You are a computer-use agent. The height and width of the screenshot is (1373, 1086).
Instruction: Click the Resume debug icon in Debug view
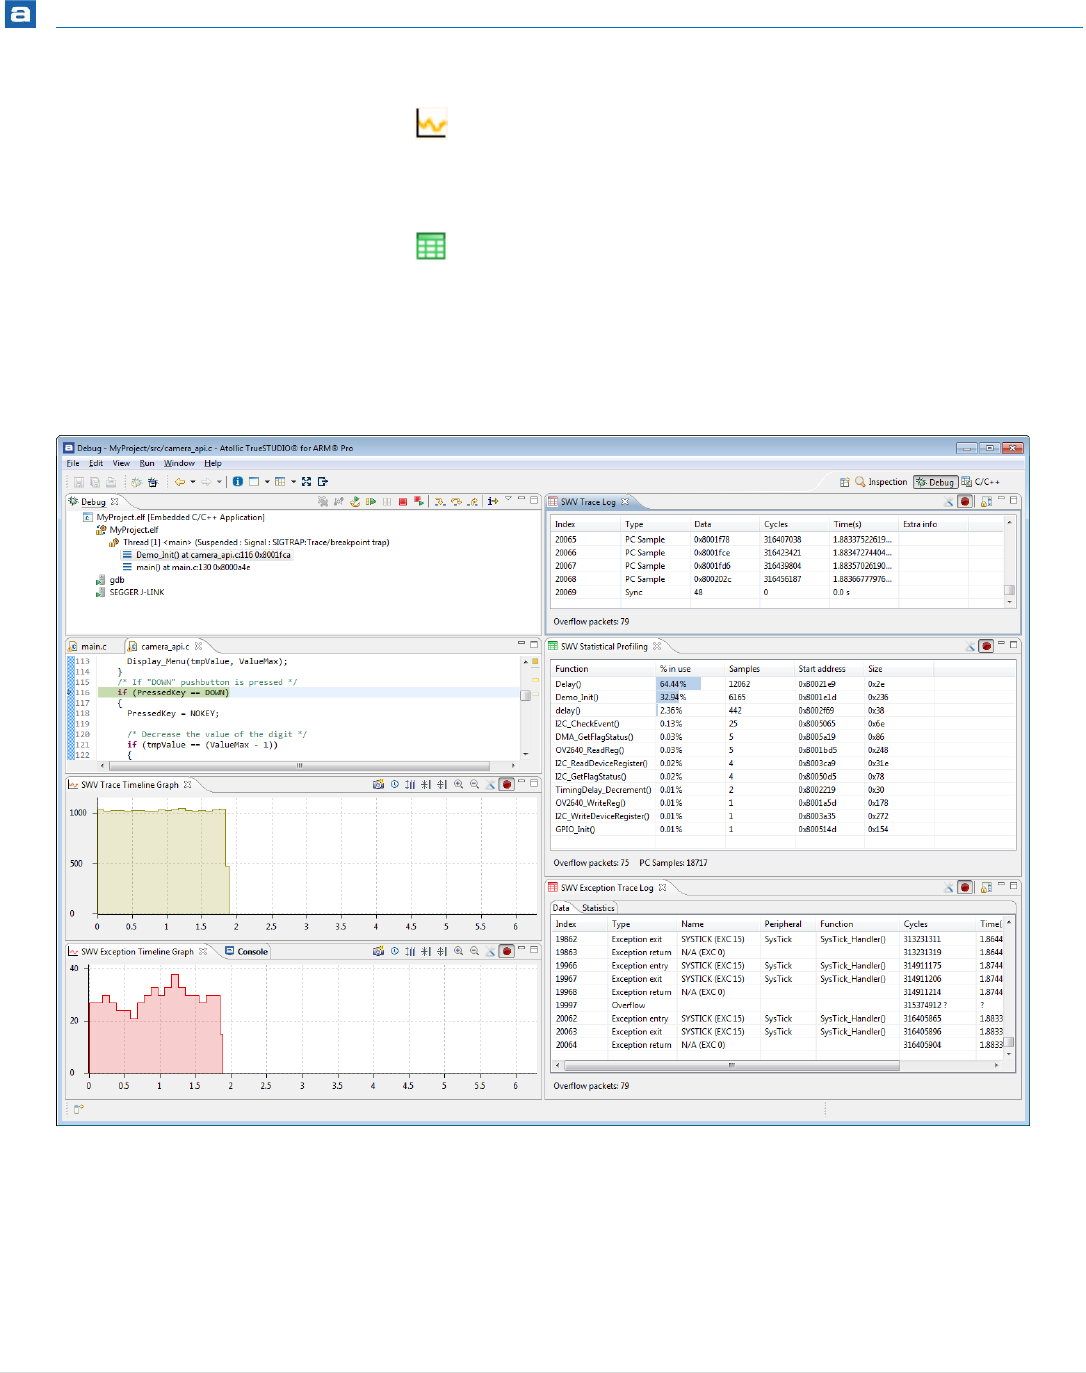[x=371, y=501]
